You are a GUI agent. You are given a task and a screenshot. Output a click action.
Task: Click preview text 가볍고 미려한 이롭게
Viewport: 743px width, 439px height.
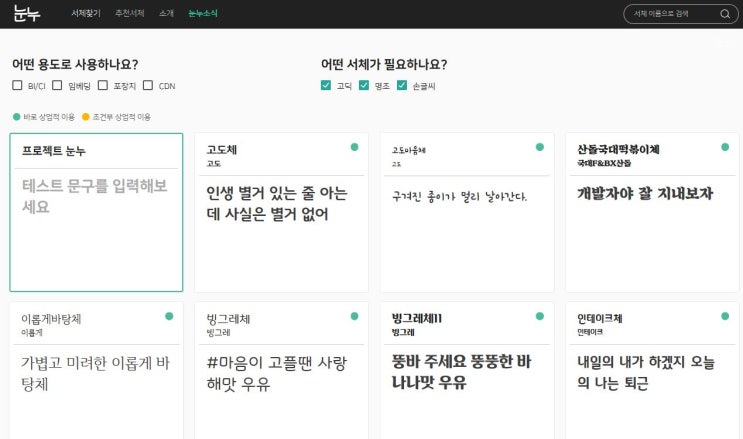click(x=95, y=373)
